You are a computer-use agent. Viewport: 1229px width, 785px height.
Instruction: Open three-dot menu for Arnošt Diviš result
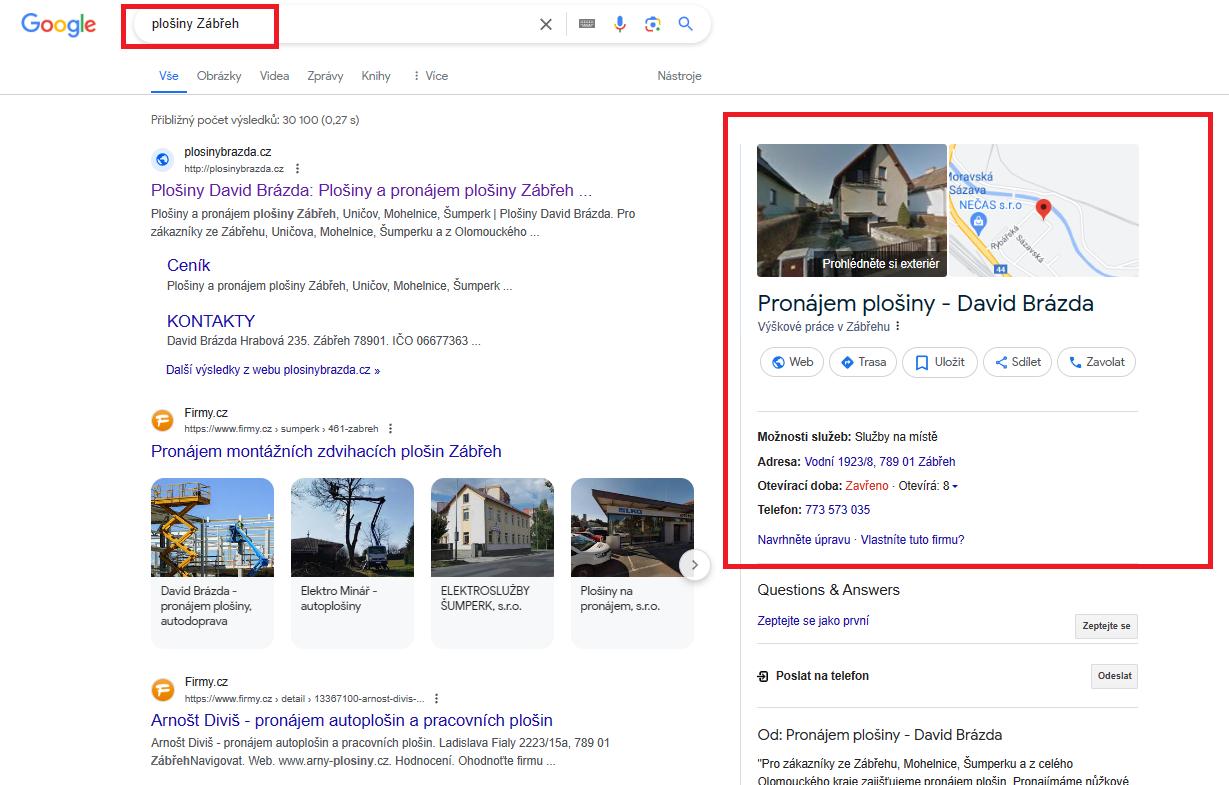click(436, 699)
